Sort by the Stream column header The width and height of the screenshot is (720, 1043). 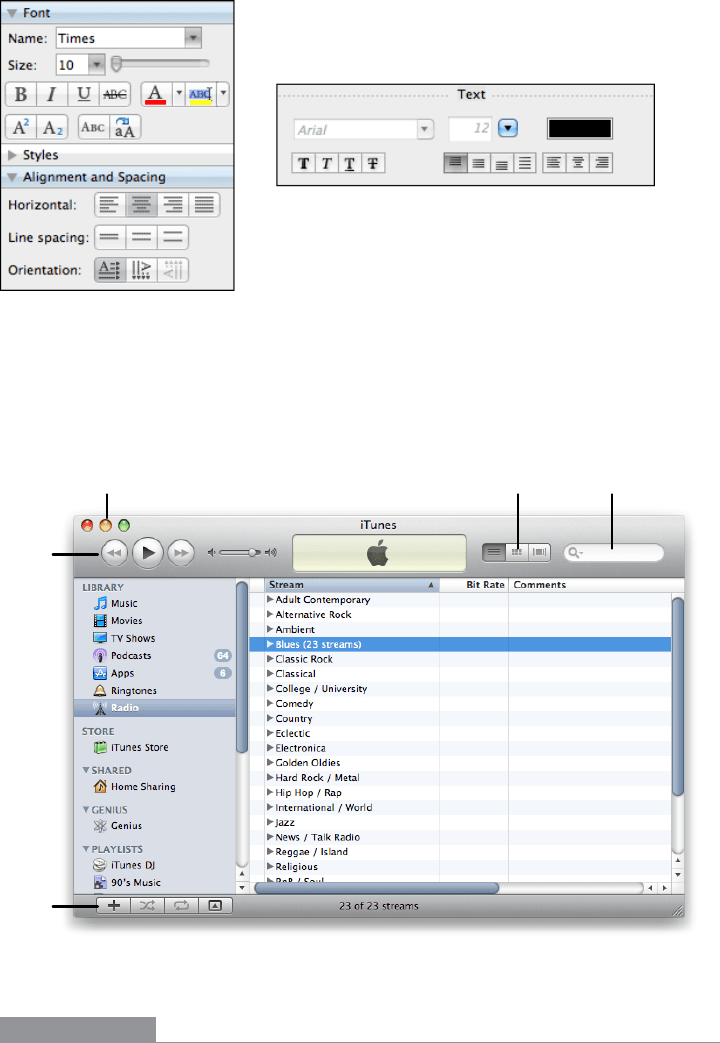click(352, 585)
